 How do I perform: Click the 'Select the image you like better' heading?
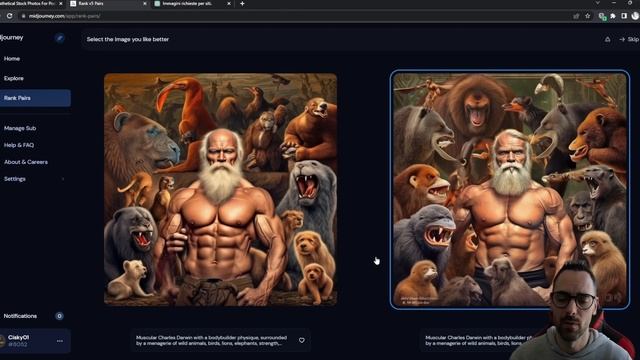[128, 39]
